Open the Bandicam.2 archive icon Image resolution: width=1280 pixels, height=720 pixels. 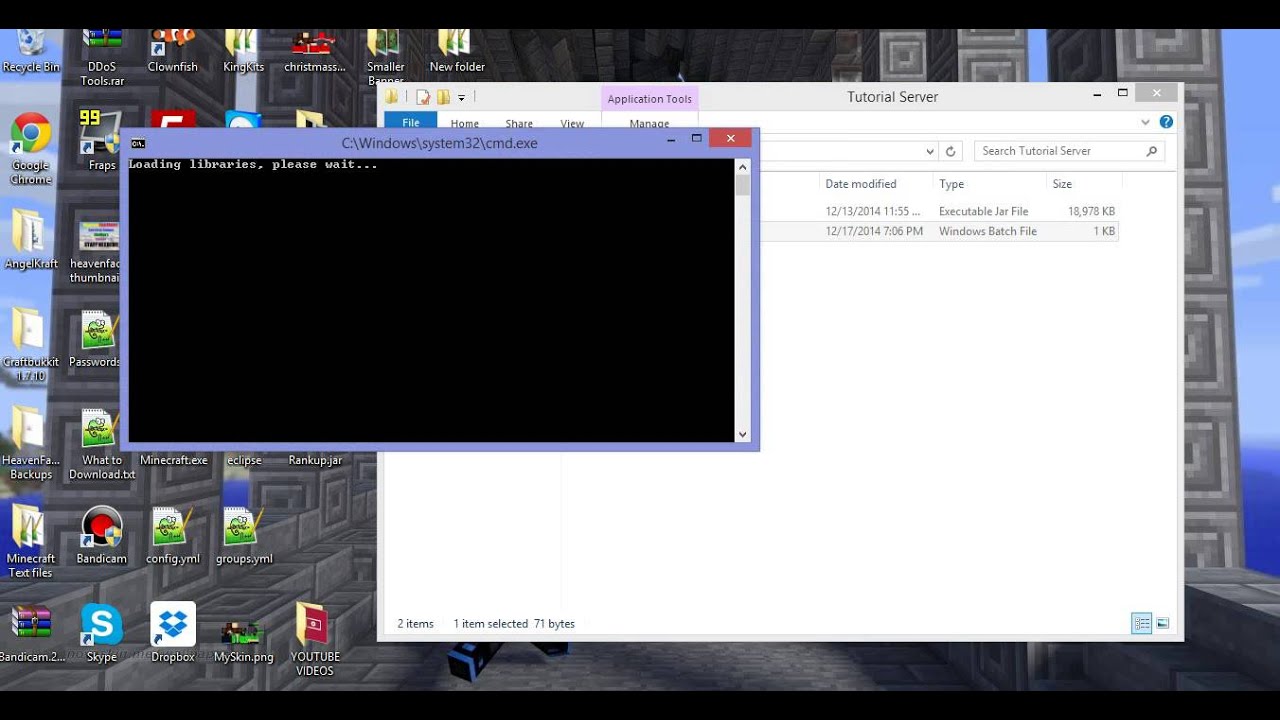[x=31, y=634]
